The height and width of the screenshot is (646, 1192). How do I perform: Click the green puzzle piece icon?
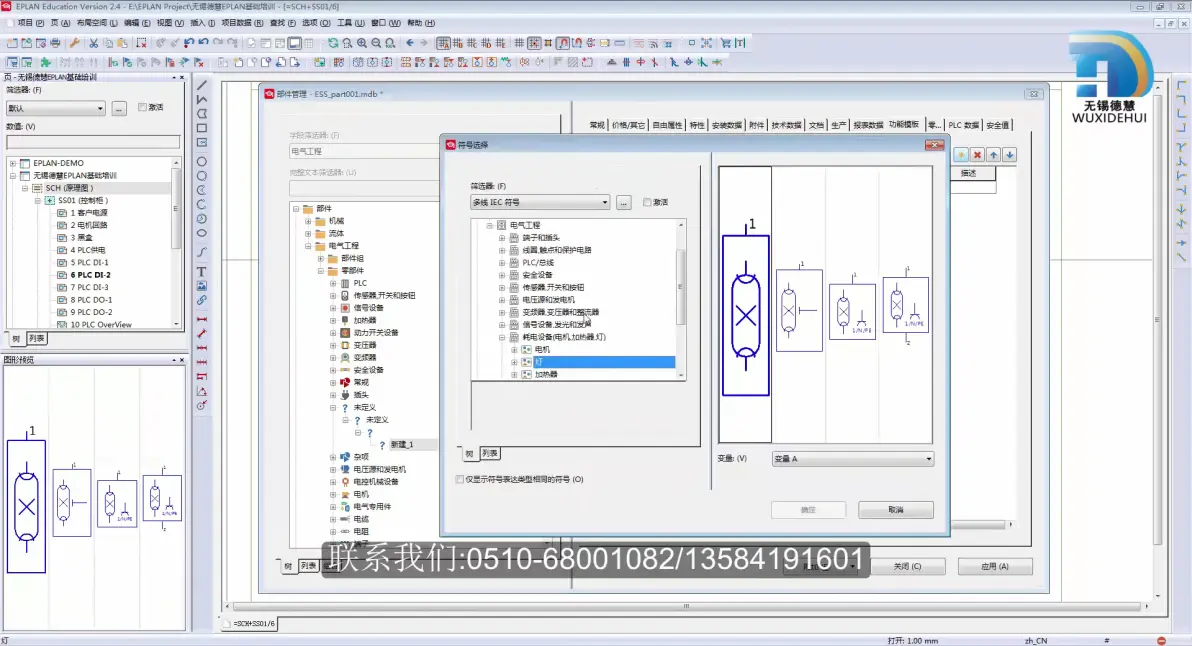pos(45,62)
